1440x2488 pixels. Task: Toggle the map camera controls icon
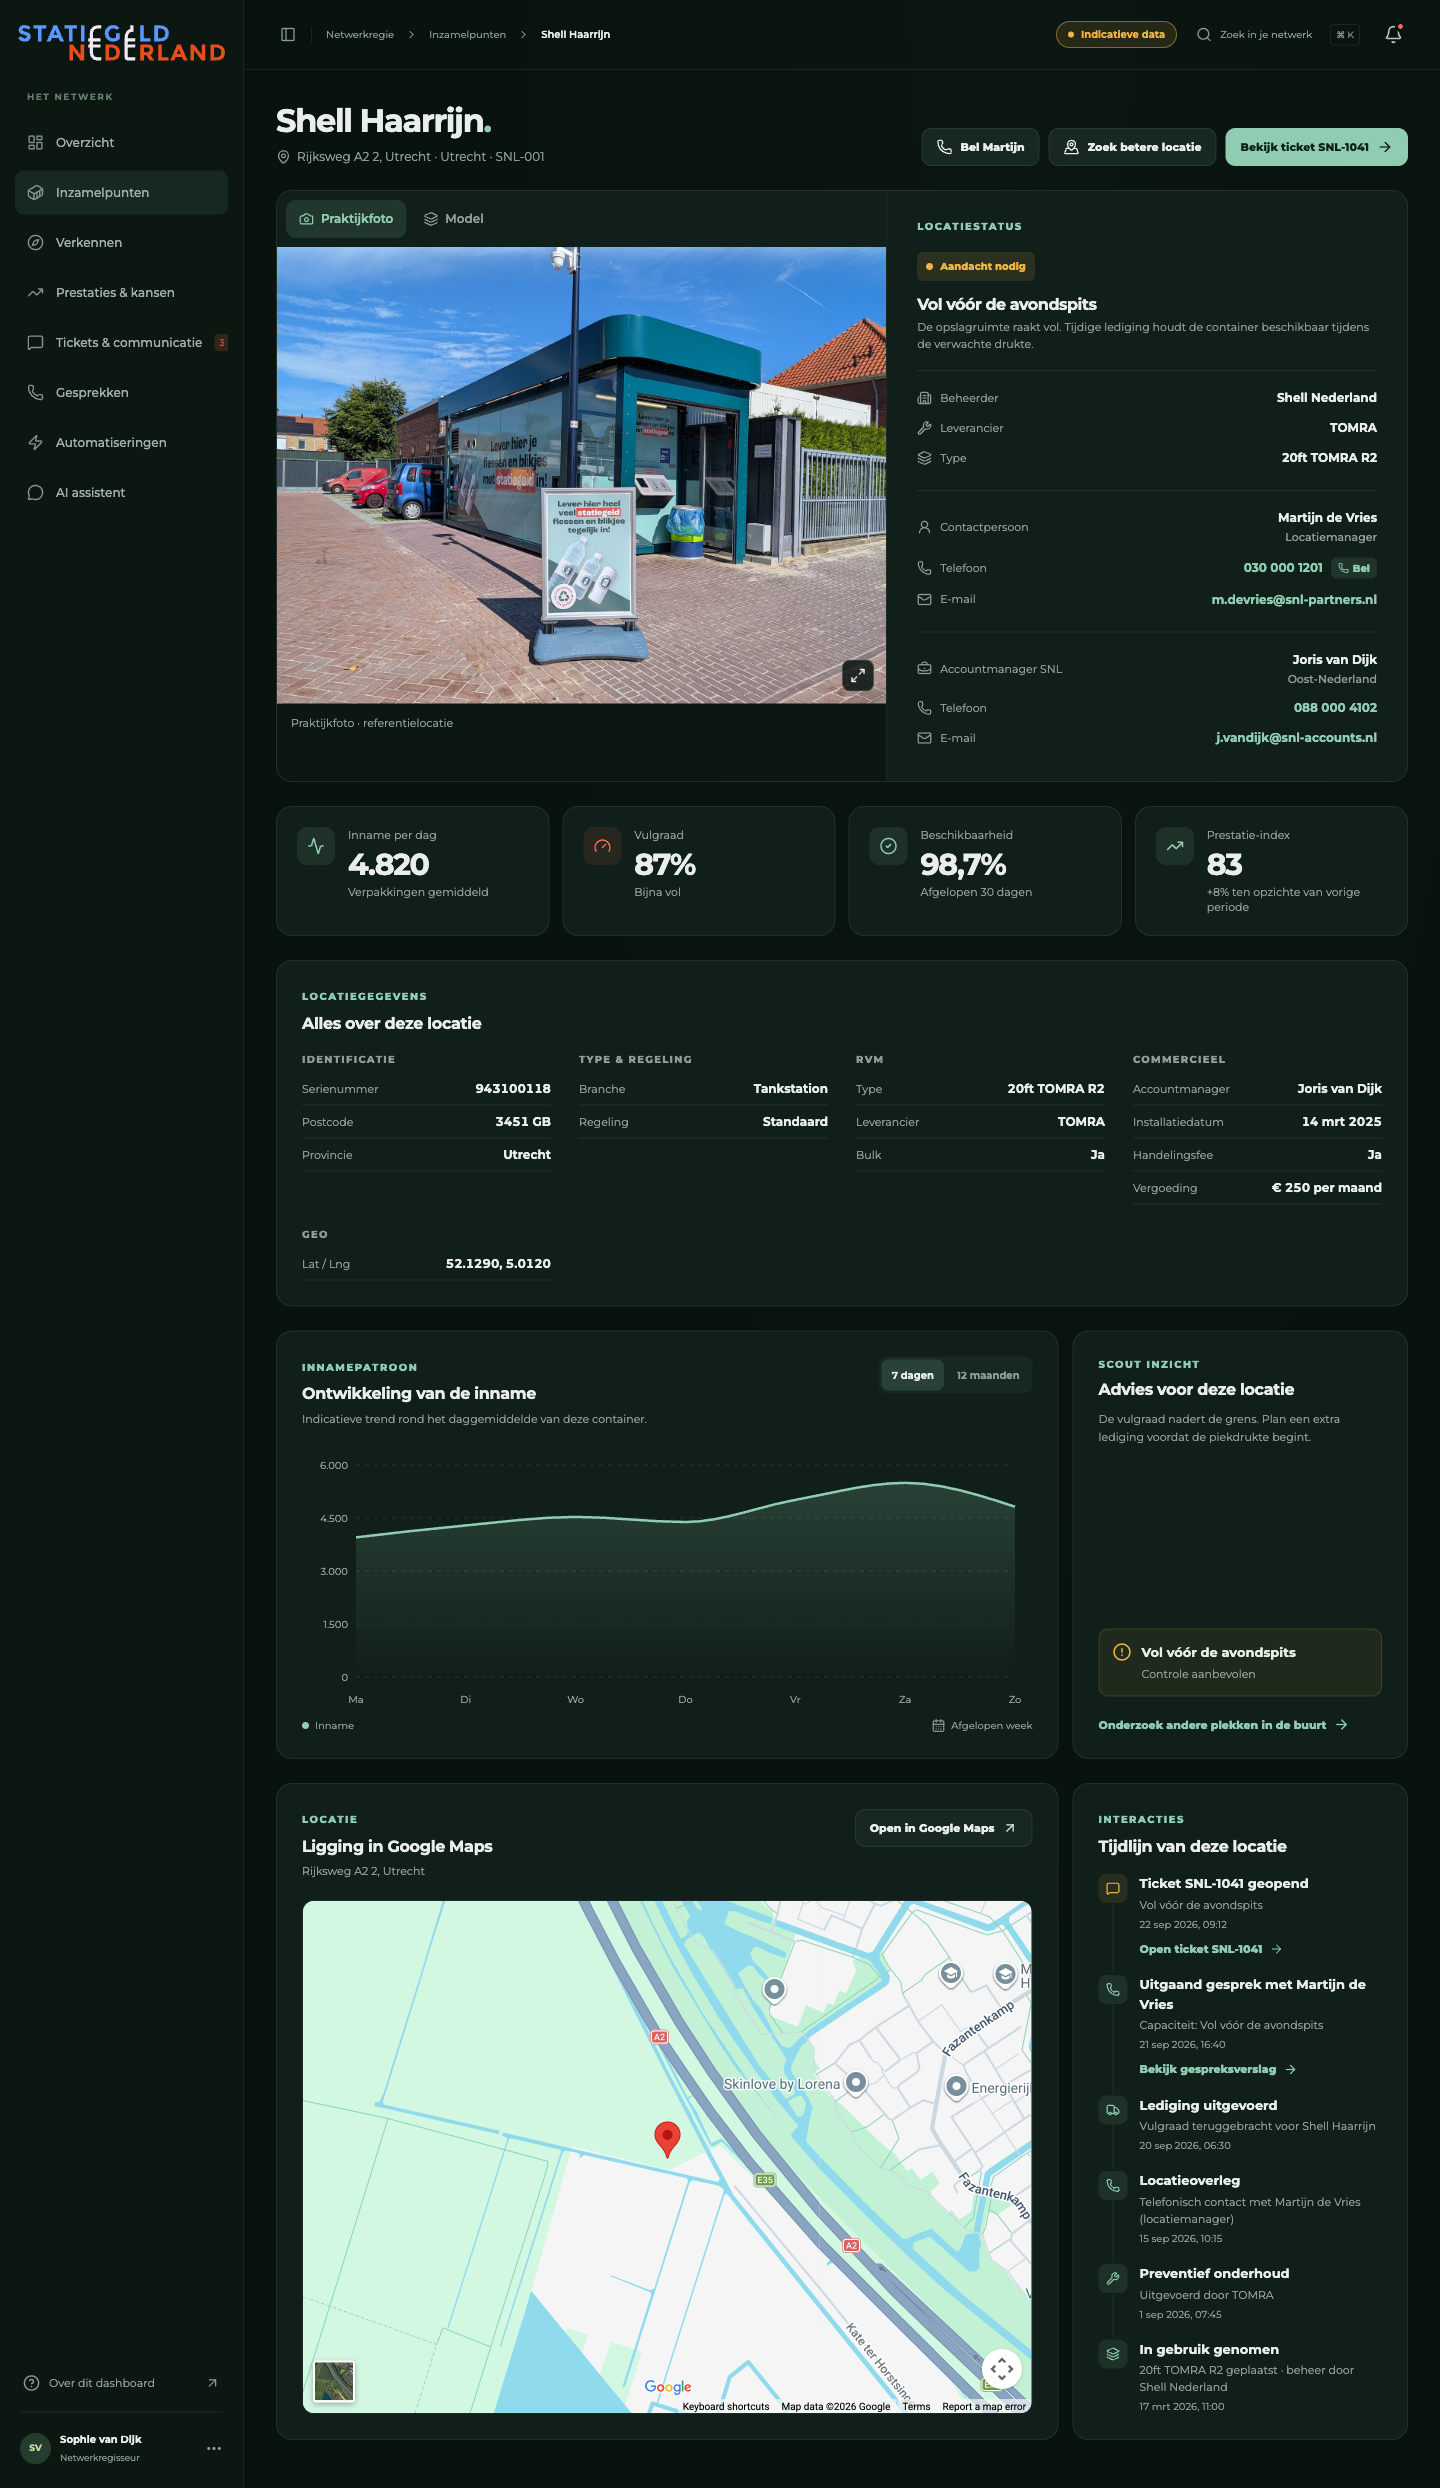tap(1001, 2369)
